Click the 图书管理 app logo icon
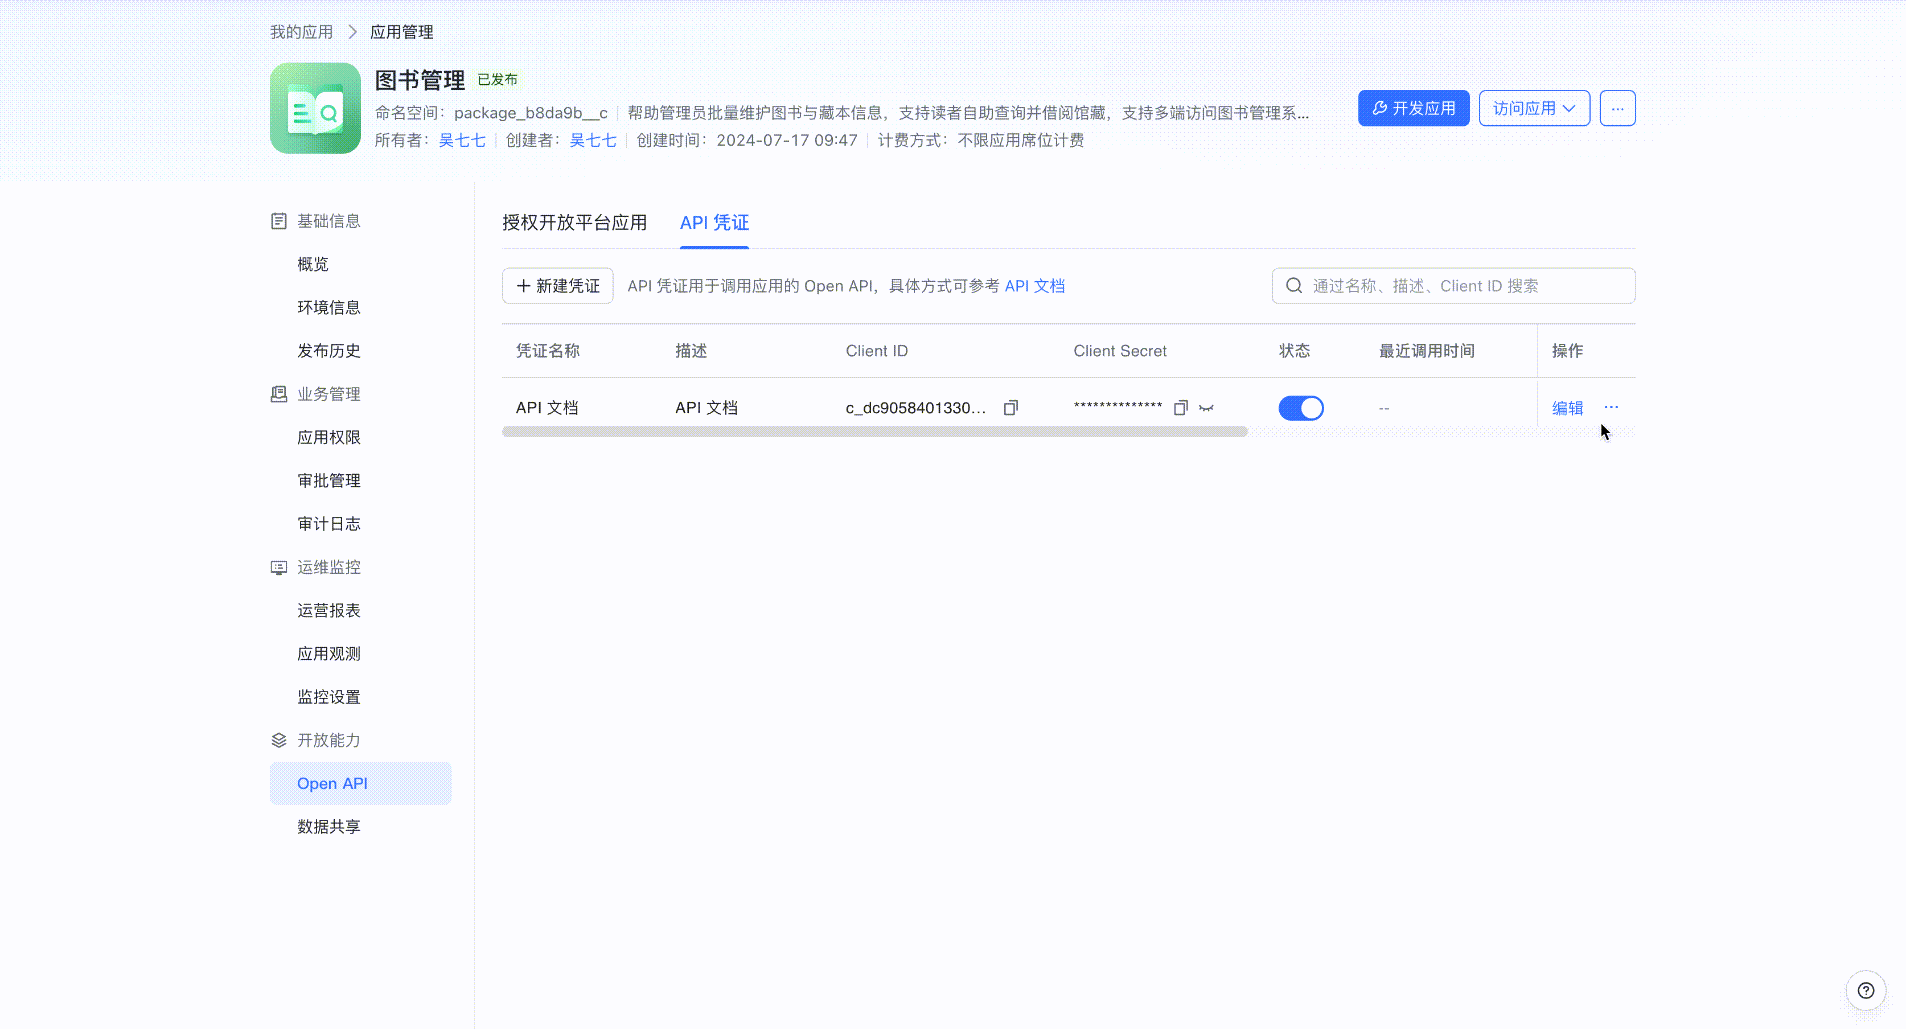Image resolution: width=1906 pixels, height=1029 pixels. tap(315, 108)
